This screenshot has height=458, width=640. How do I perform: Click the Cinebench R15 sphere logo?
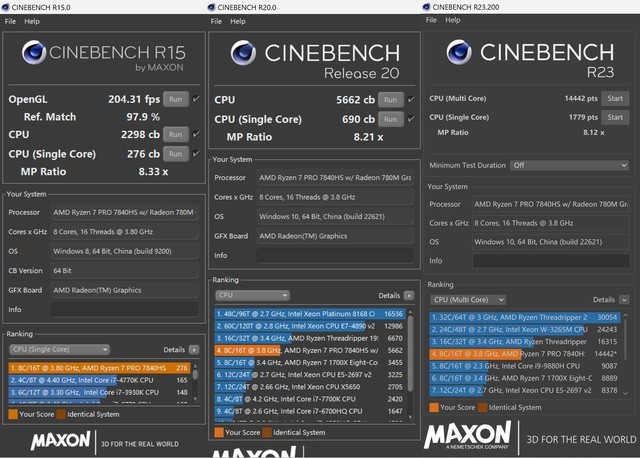coord(33,54)
